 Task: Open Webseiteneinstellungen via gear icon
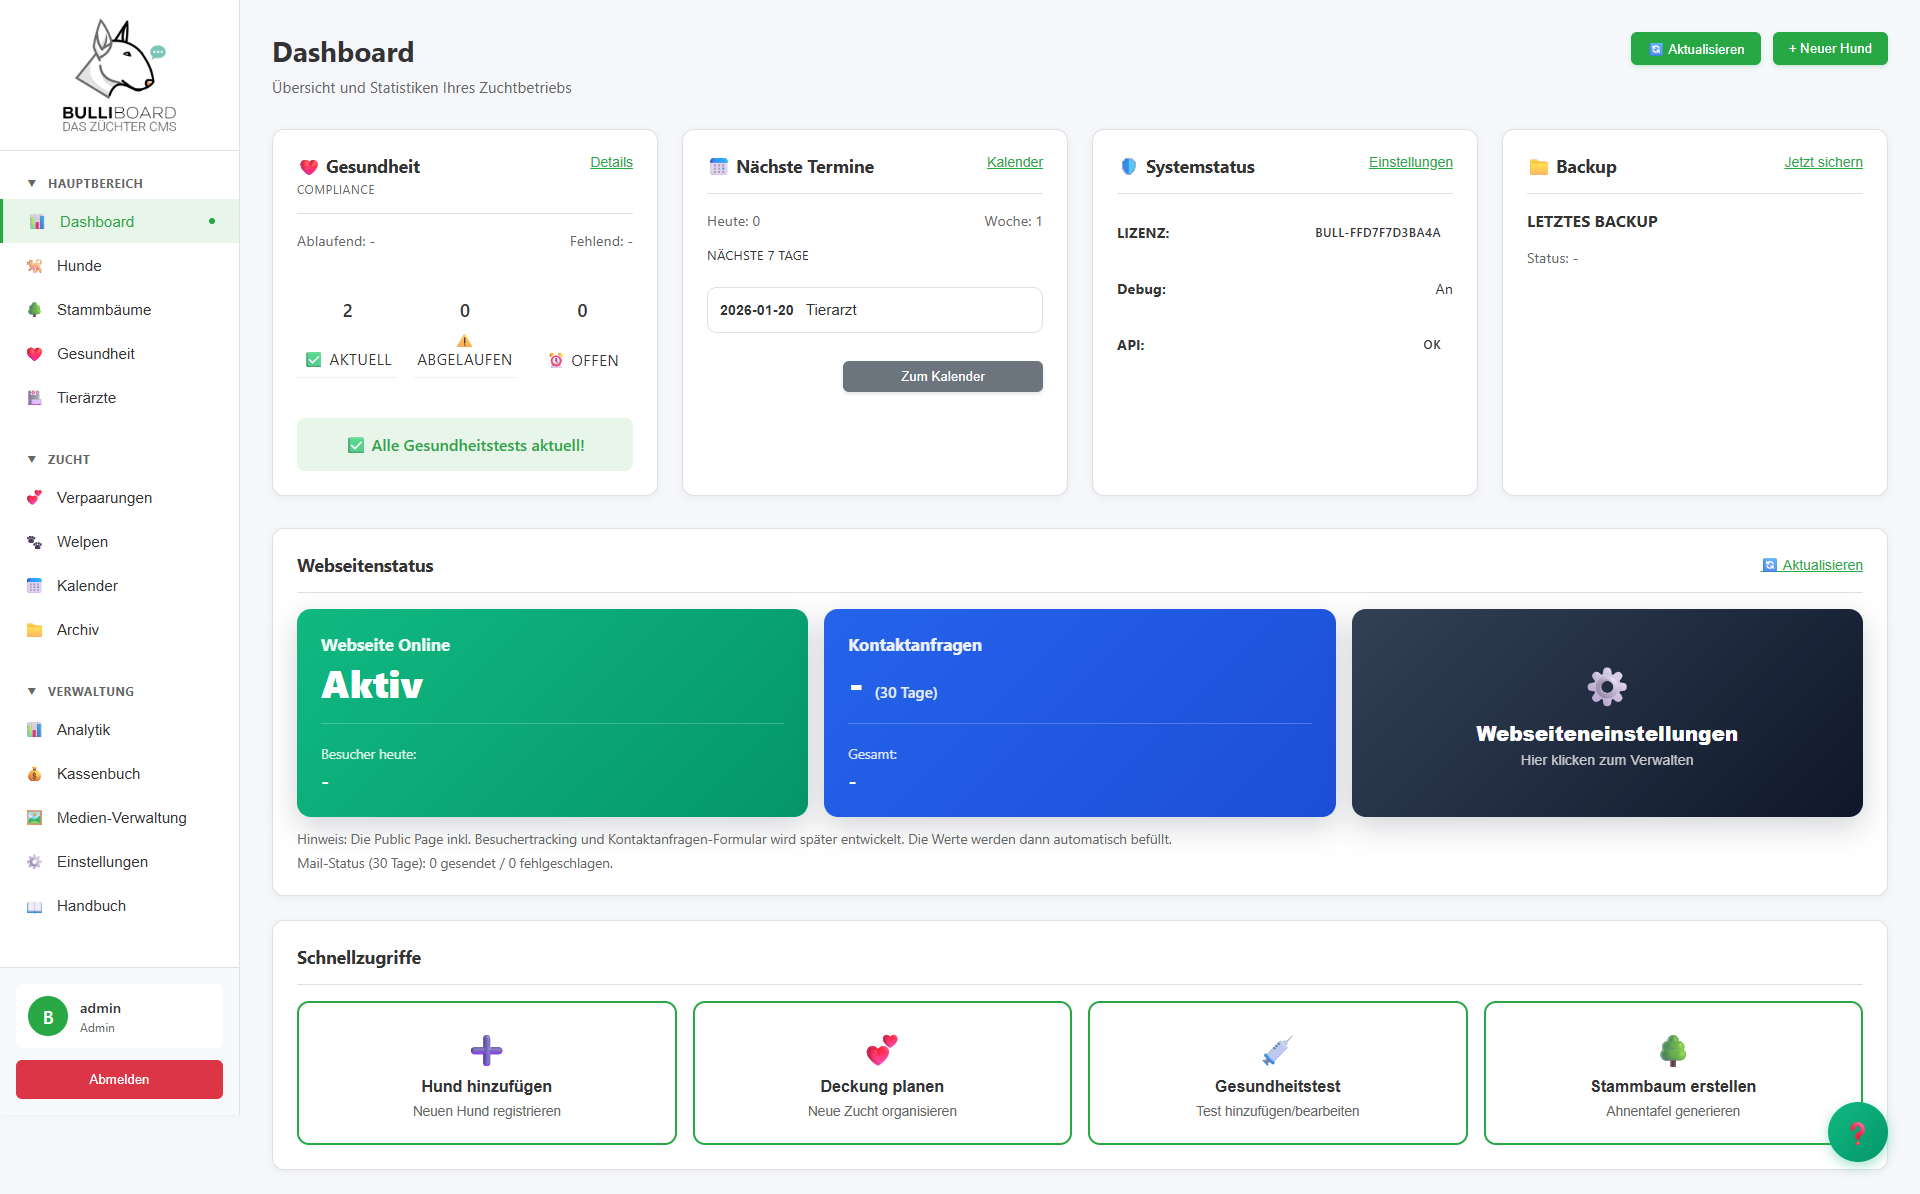click(x=1606, y=687)
